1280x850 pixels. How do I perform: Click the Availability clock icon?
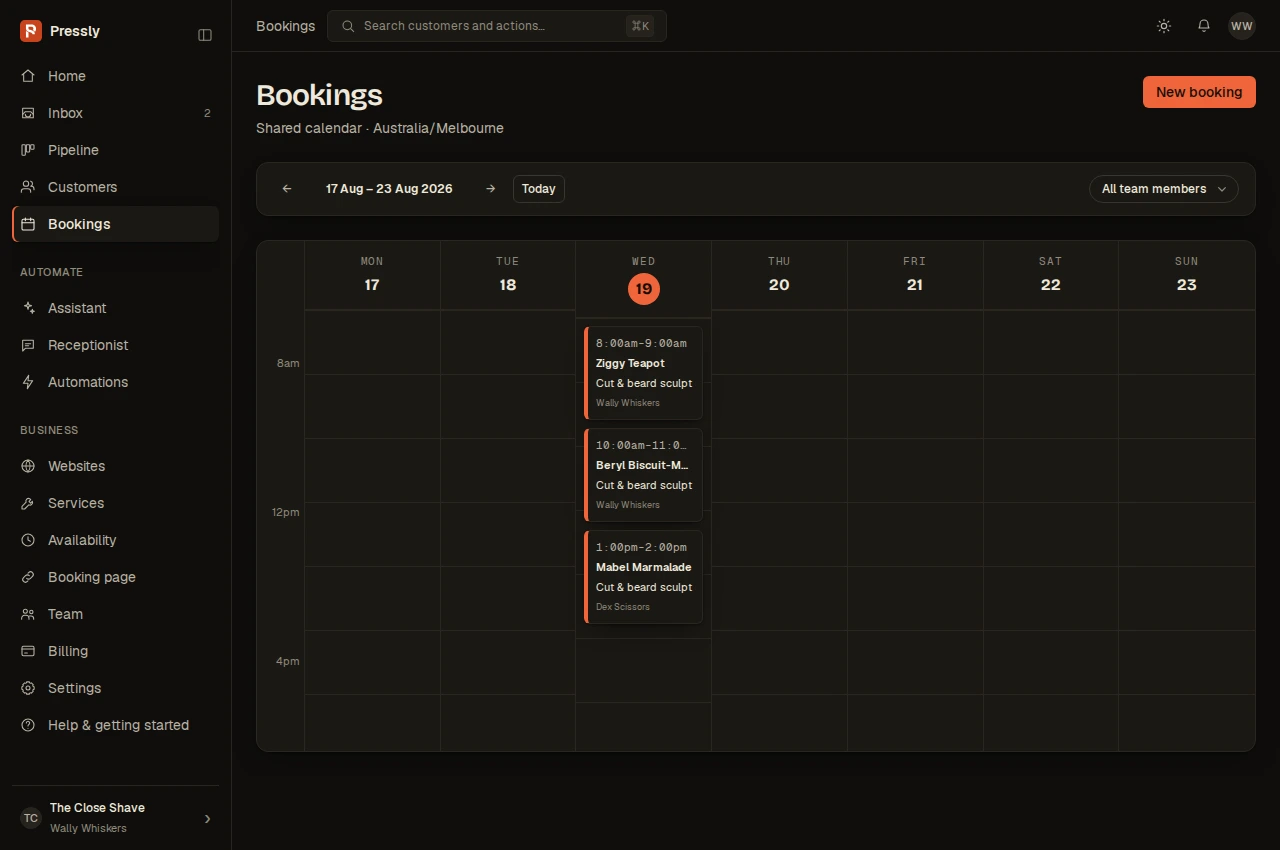[x=28, y=540]
